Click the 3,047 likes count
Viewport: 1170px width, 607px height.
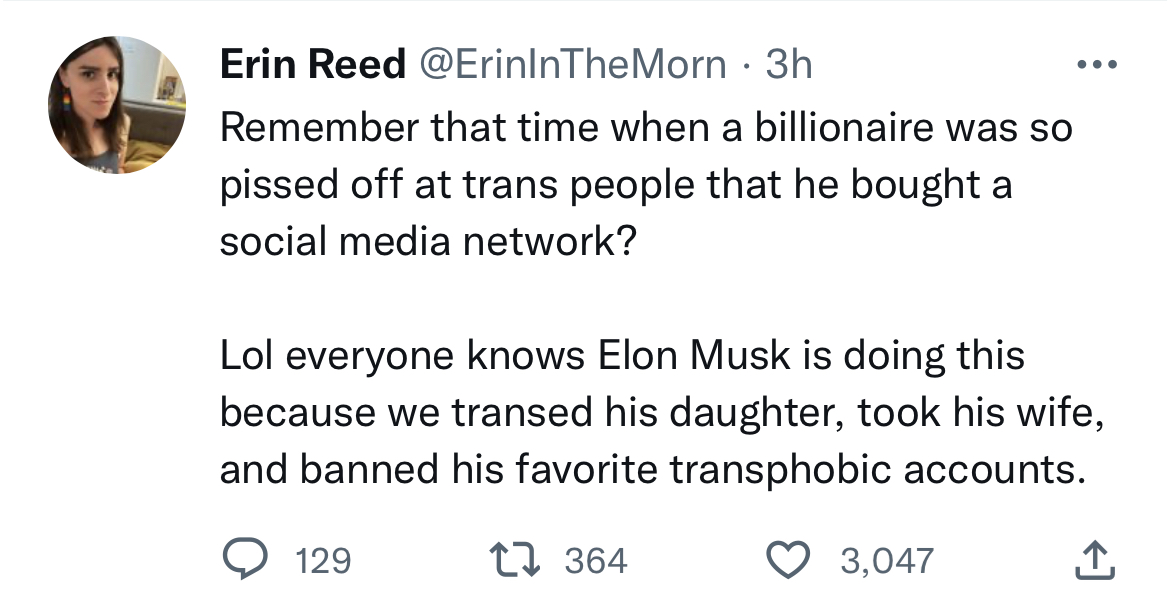pos(886,560)
